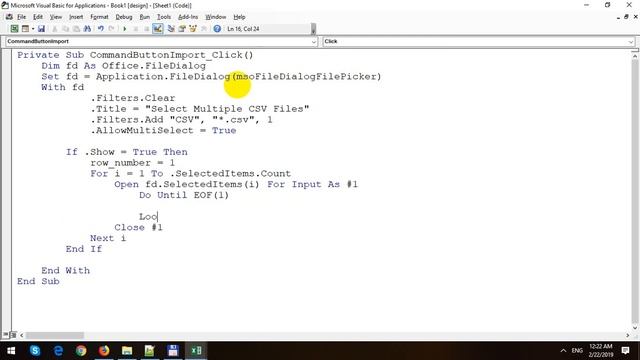The height and width of the screenshot is (360, 640).
Task: Toggle Design Mode in the toolbar
Action: point(158,29)
